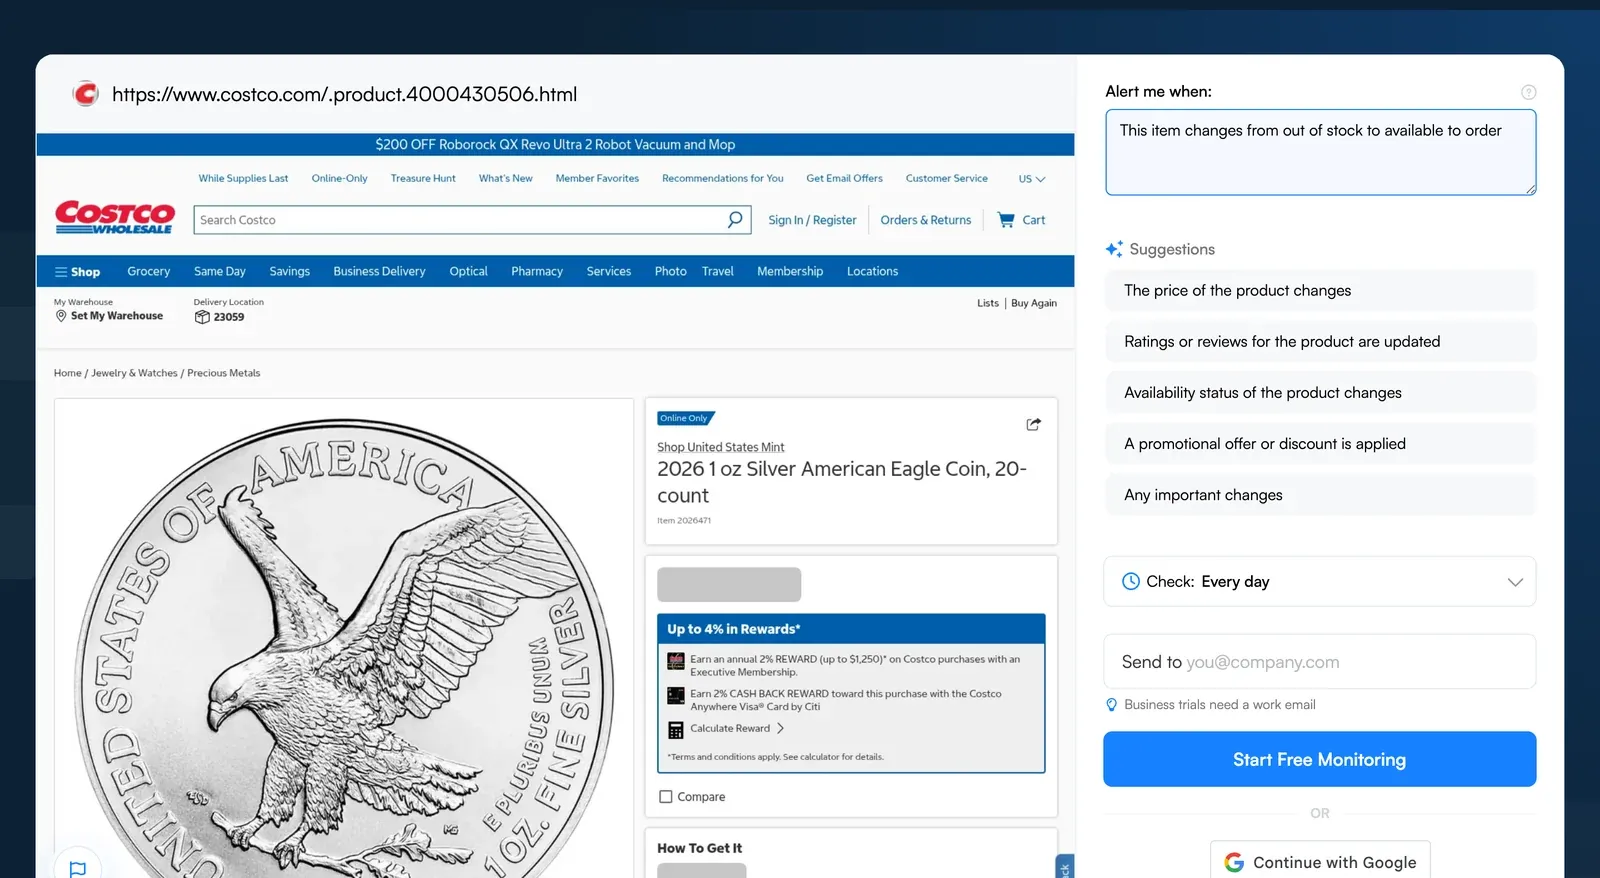Expand the US country selector
The height and width of the screenshot is (878, 1600).
[x=1032, y=179]
